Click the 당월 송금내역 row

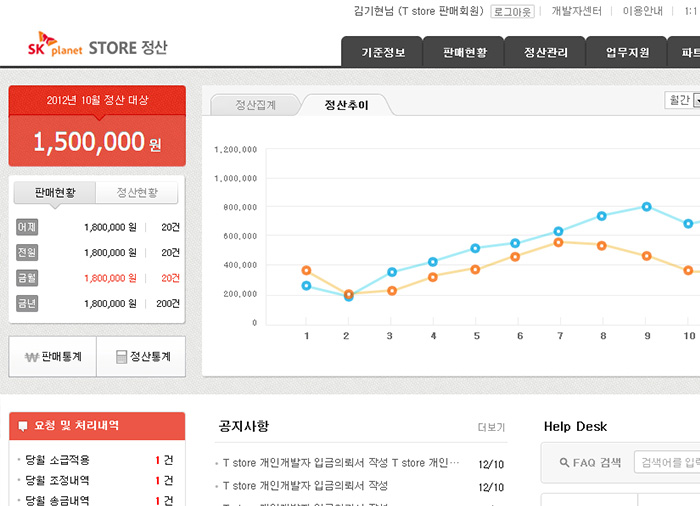pos(96,501)
